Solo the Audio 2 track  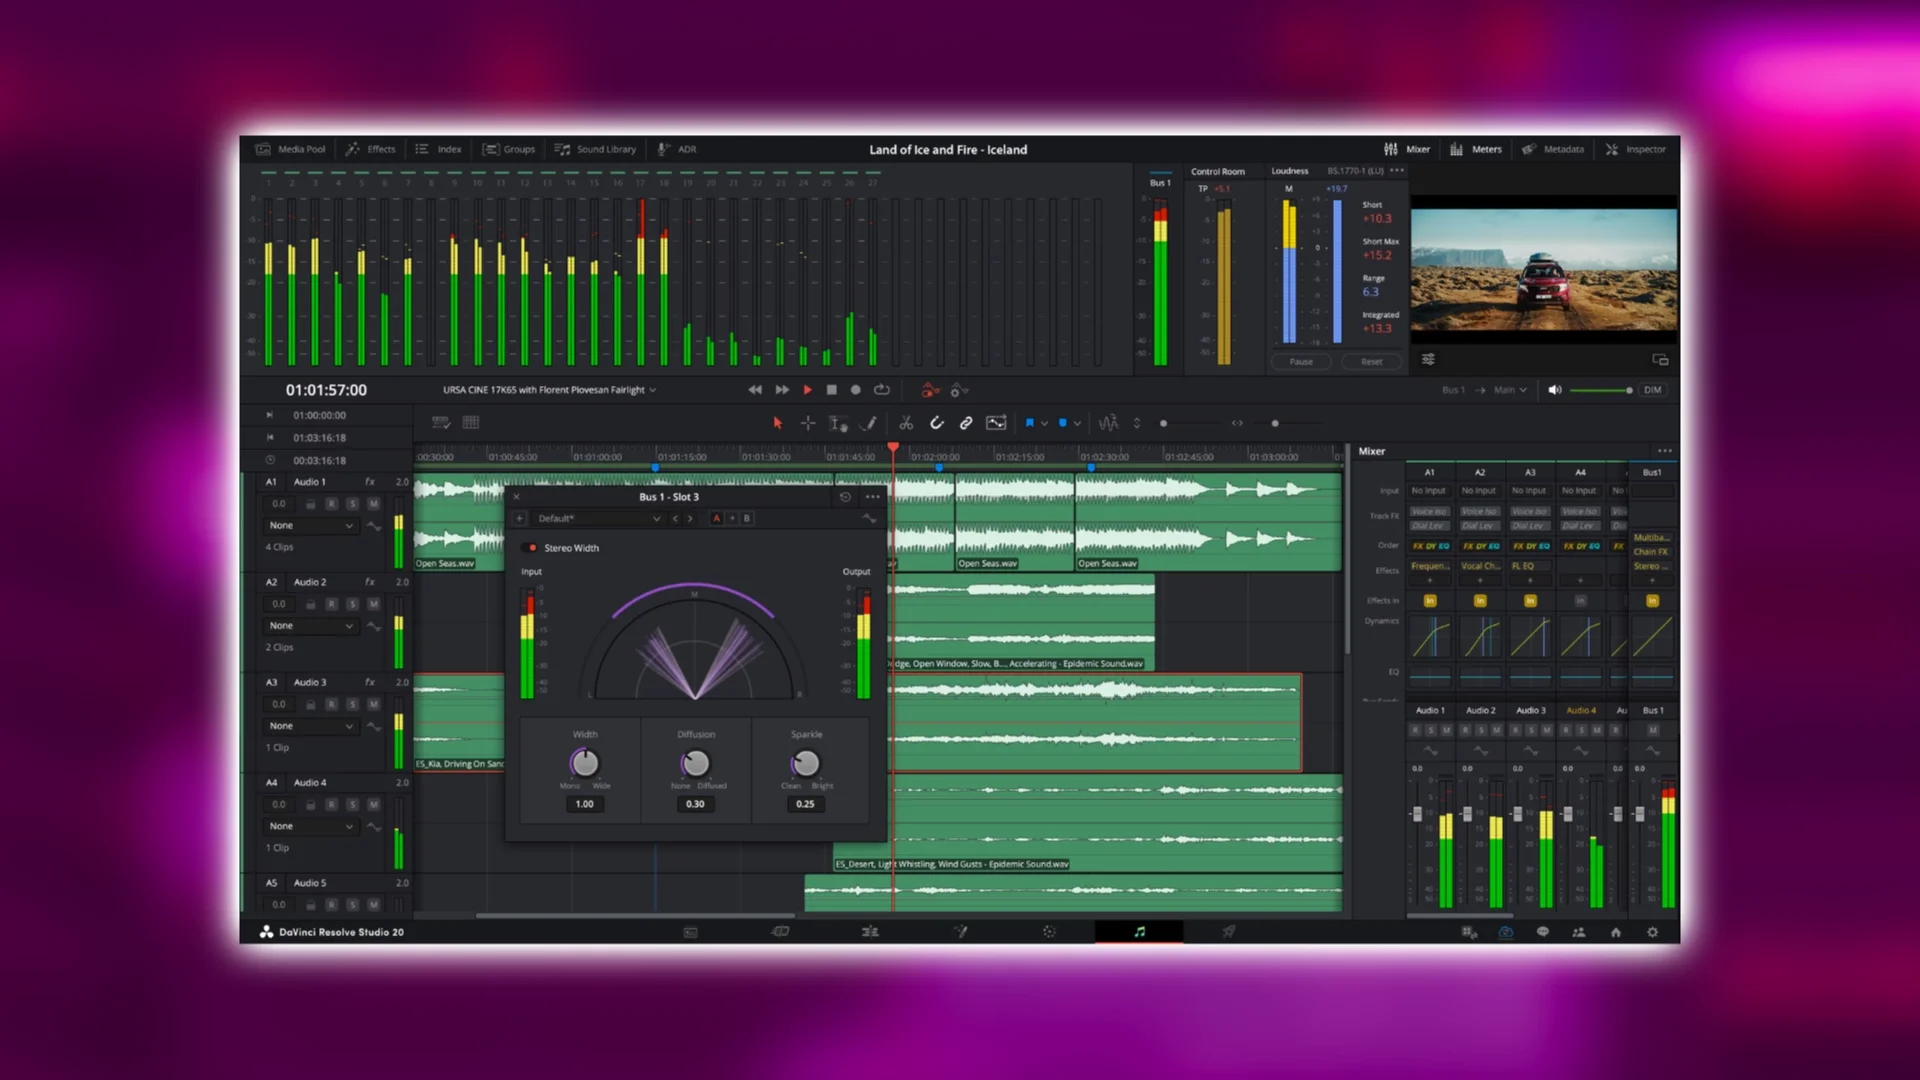(352, 604)
